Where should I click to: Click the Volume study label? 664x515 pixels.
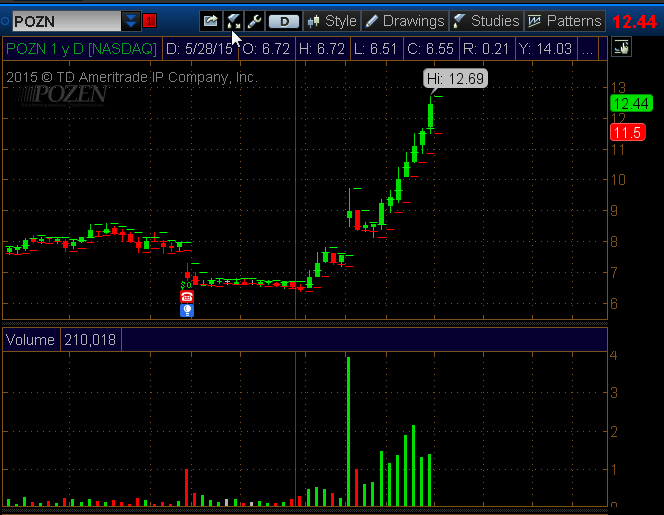(x=30, y=340)
